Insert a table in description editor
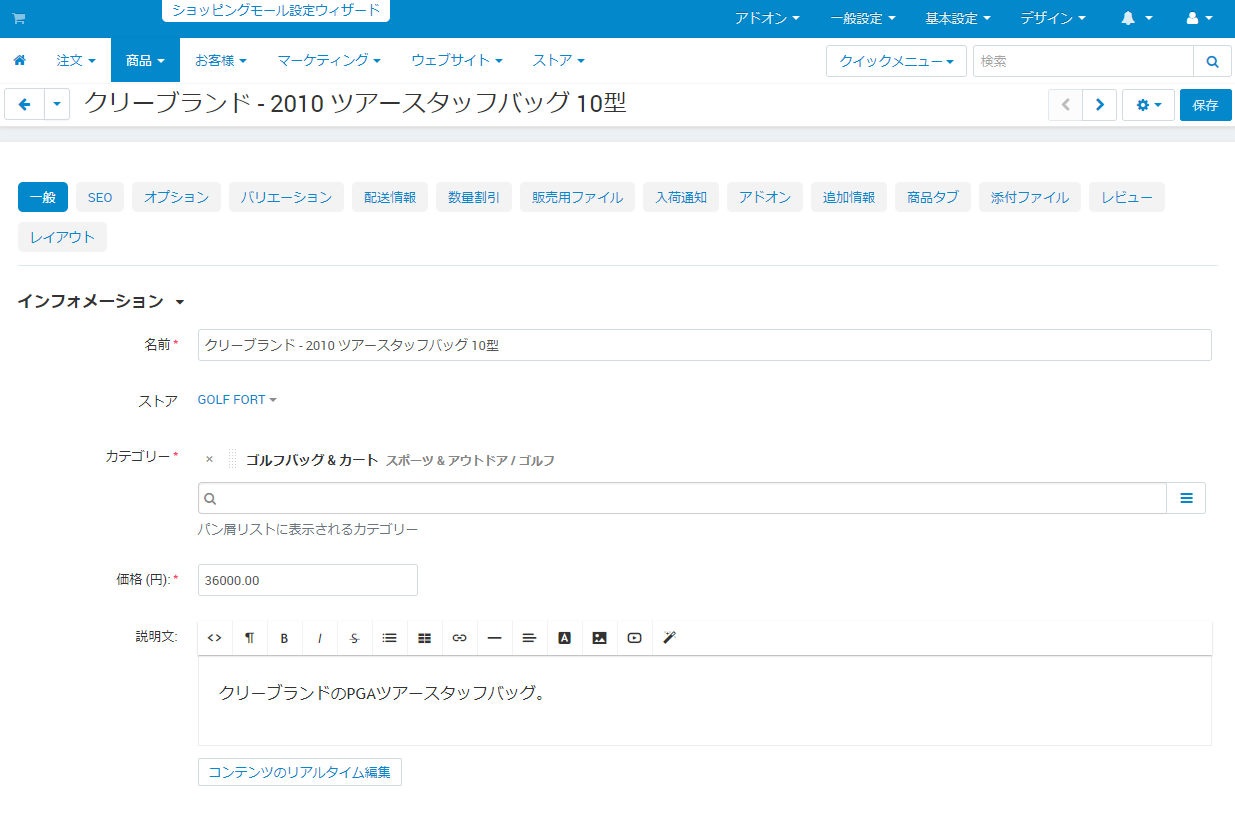This screenshot has width=1235, height=817. [424, 638]
